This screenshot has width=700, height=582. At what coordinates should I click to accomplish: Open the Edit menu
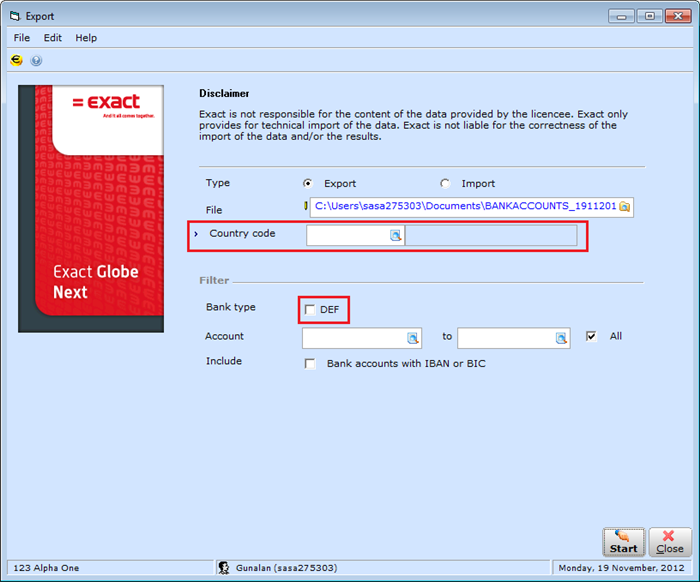(x=52, y=38)
